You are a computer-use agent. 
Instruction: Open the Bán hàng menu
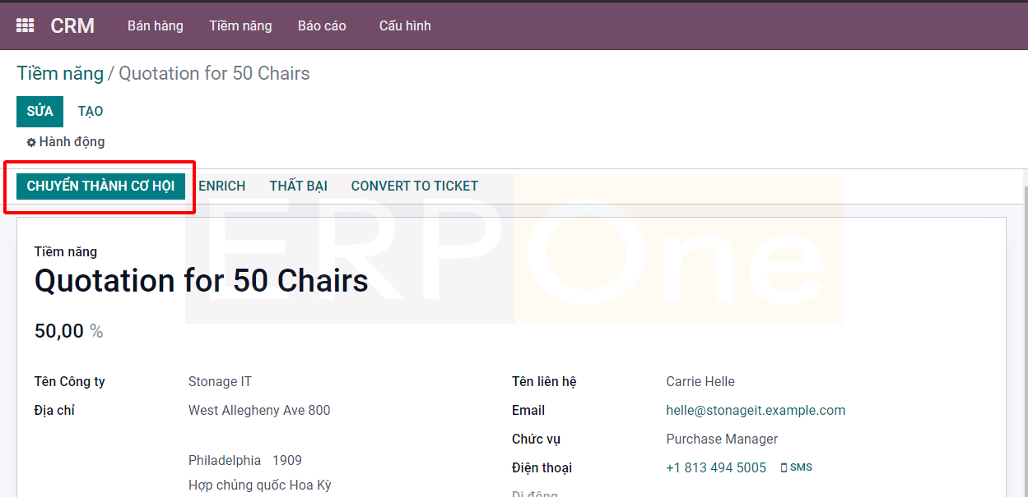(155, 26)
